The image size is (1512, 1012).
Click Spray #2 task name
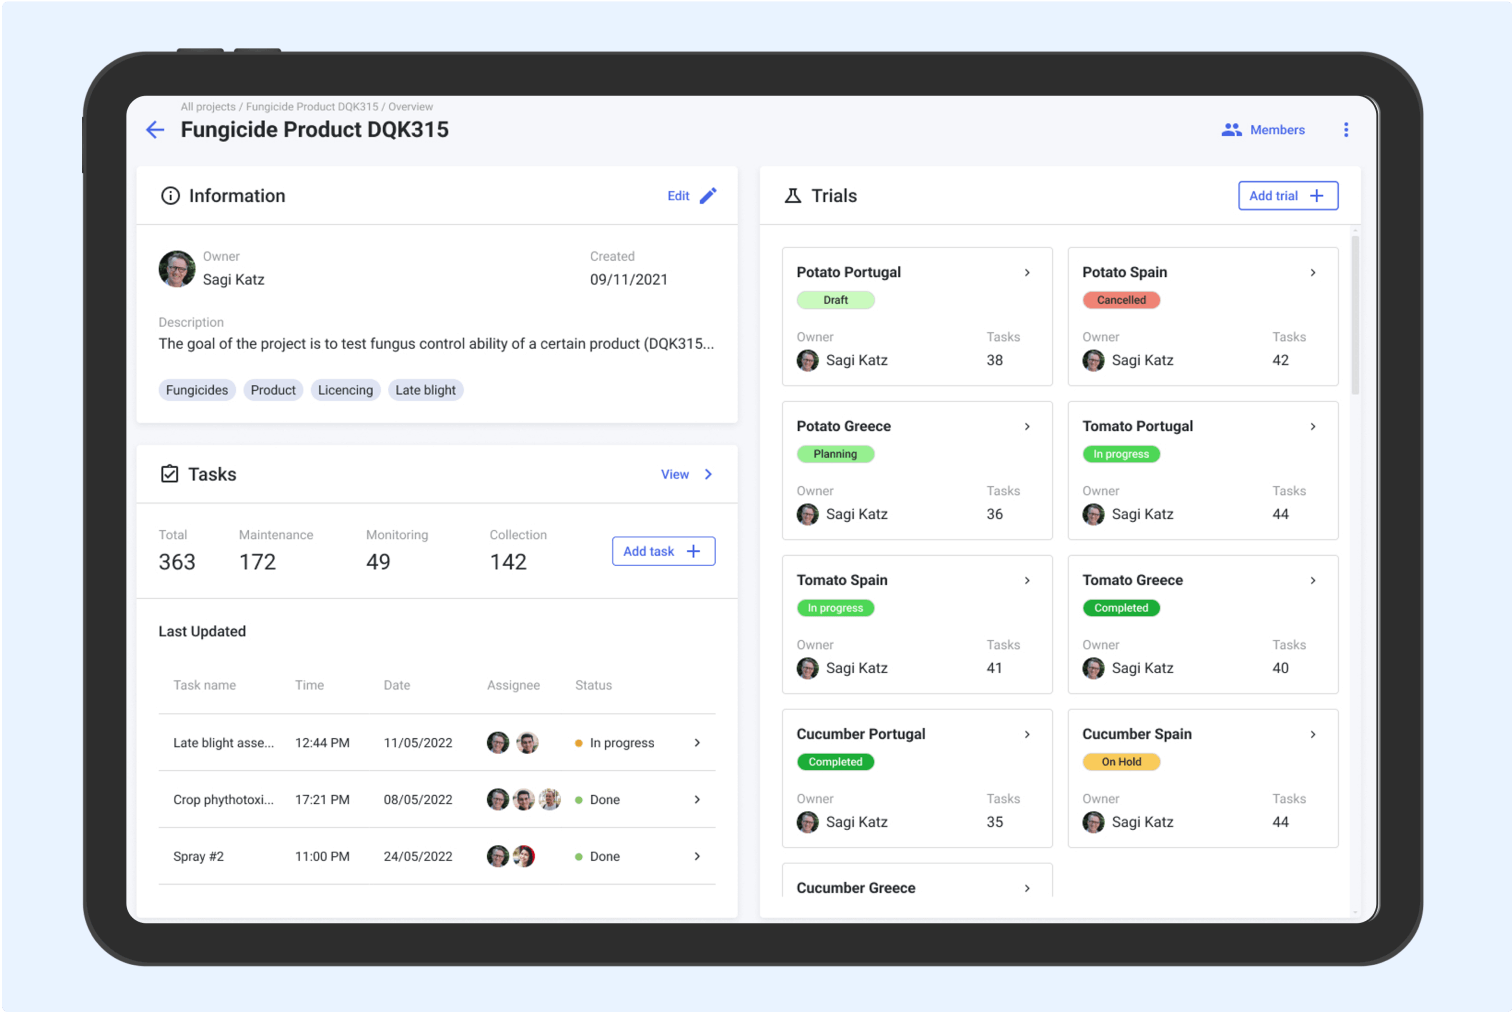pos(198,857)
